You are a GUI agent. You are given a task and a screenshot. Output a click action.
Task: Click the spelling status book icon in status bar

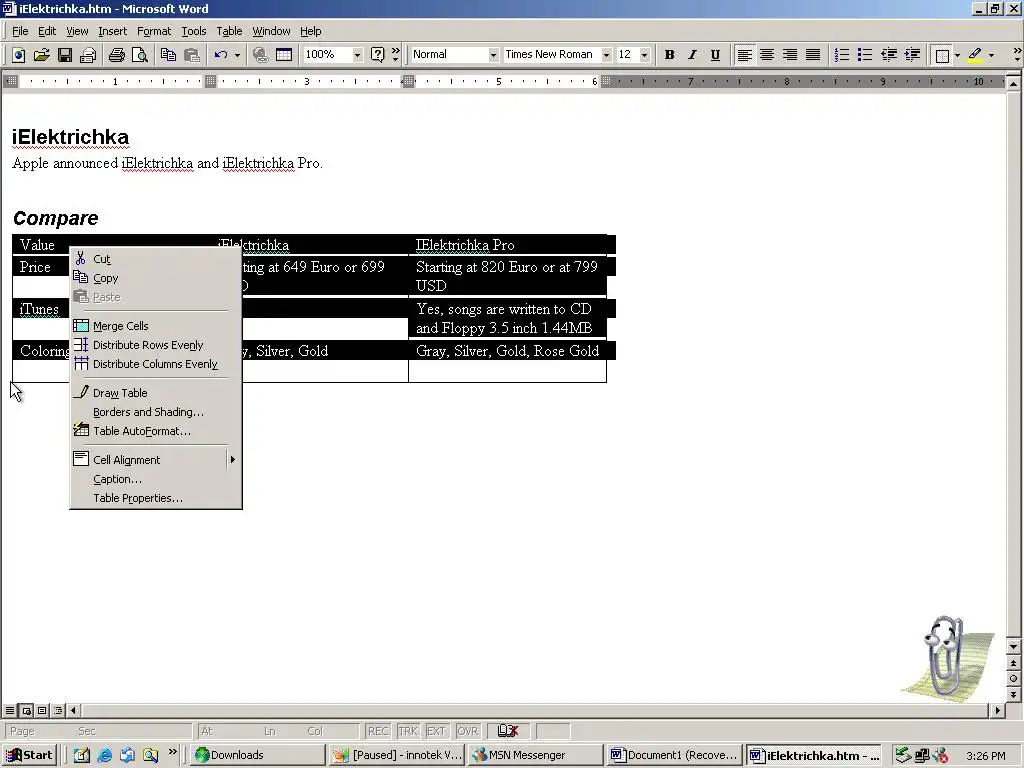508,731
